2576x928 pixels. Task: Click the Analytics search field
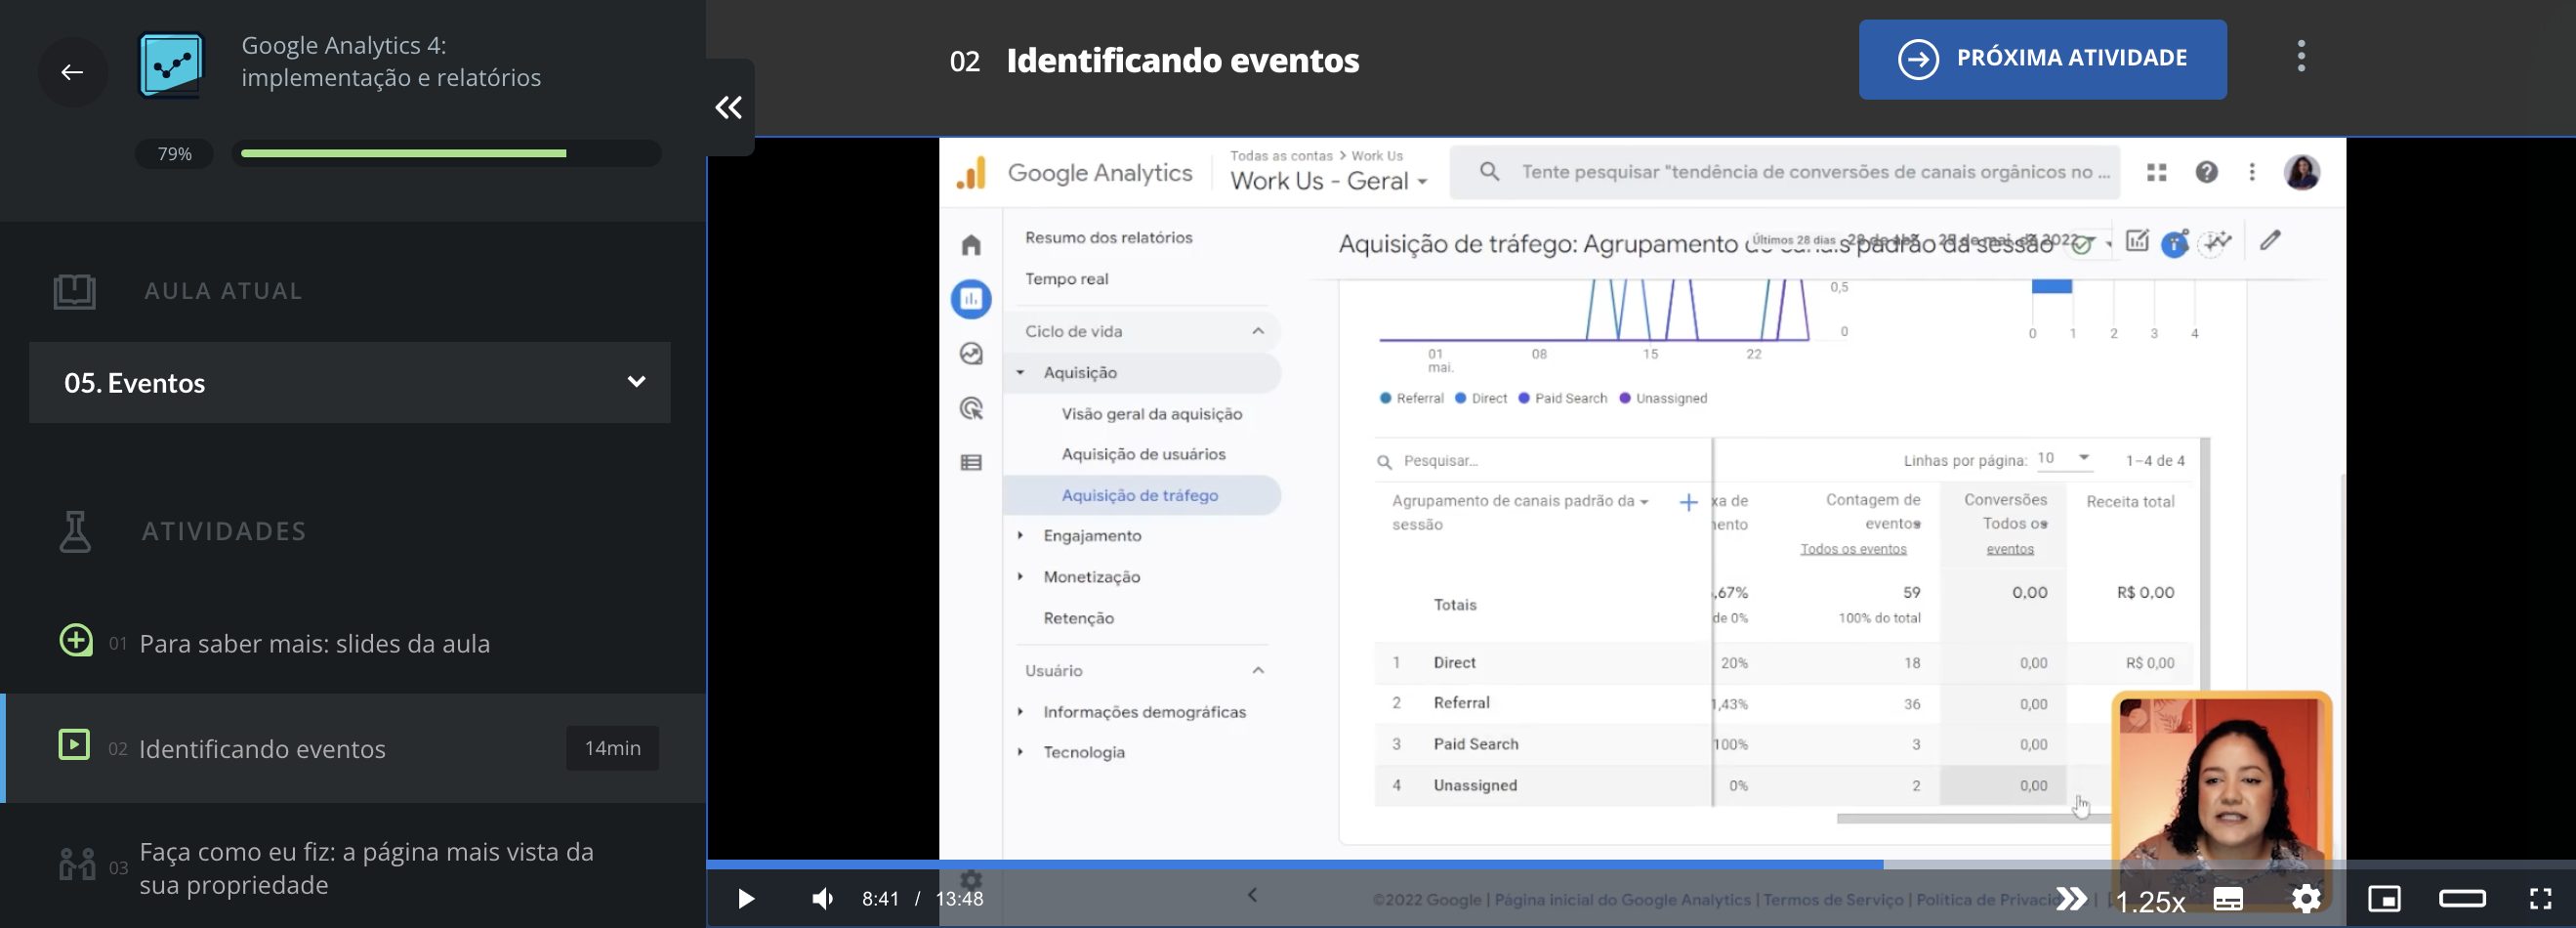[1785, 172]
